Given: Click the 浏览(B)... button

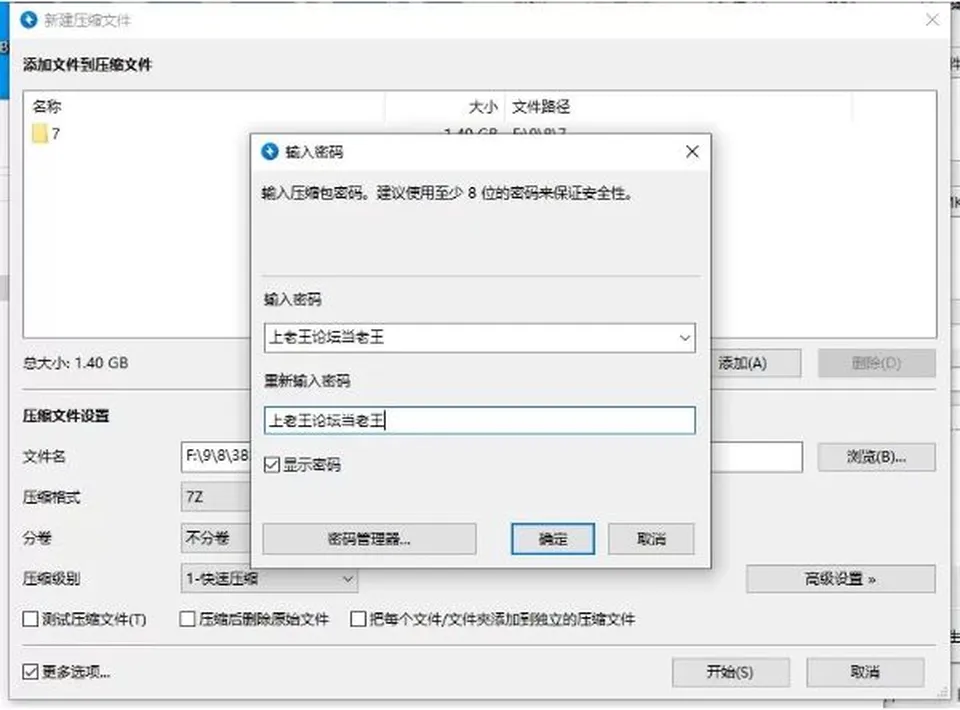Looking at the screenshot, I should [x=876, y=457].
